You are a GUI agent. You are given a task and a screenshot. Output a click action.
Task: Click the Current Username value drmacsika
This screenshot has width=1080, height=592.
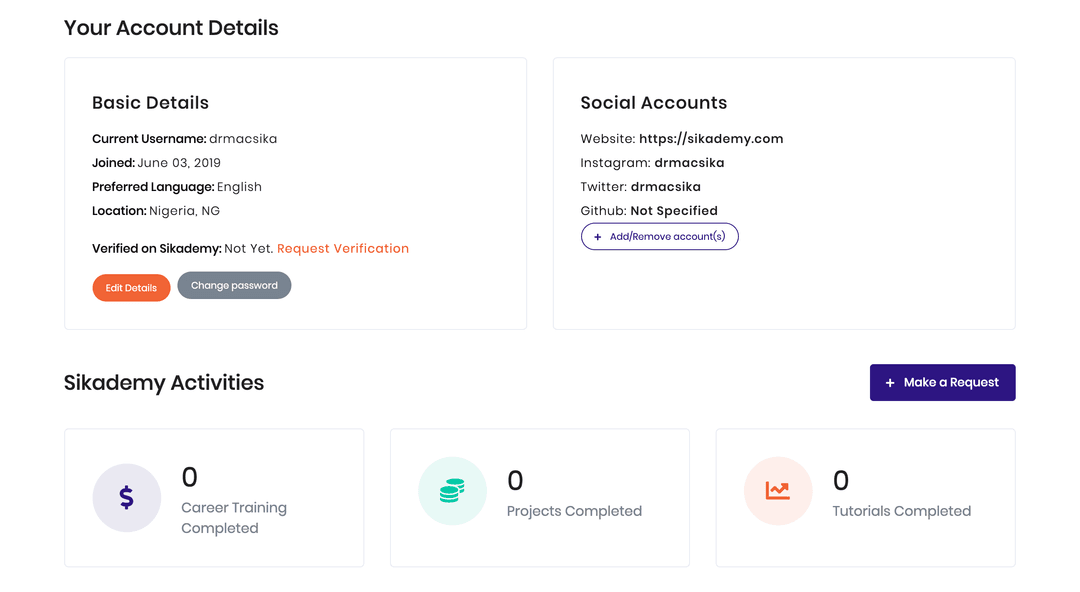[243, 139]
